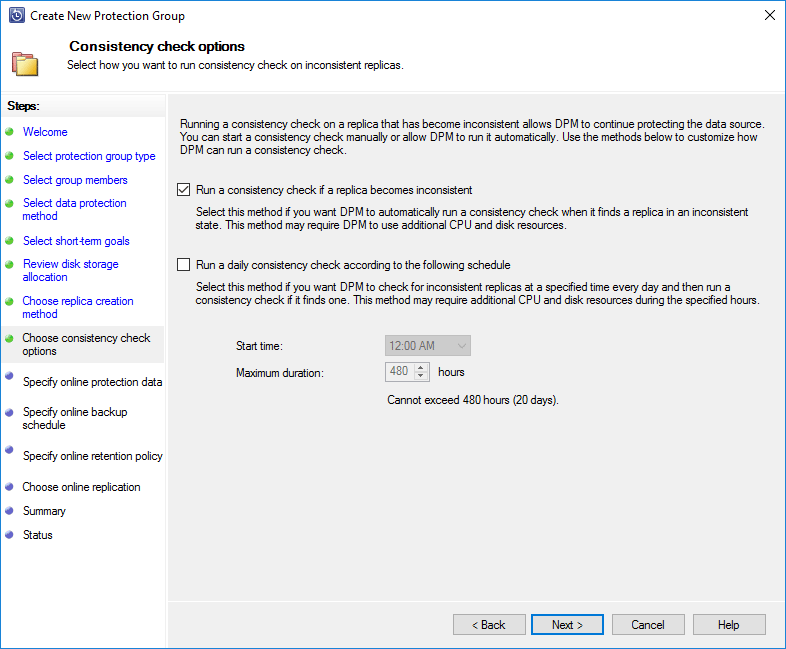Go to Choose replica creation method step
This screenshot has height=649, width=786.
click(78, 307)
